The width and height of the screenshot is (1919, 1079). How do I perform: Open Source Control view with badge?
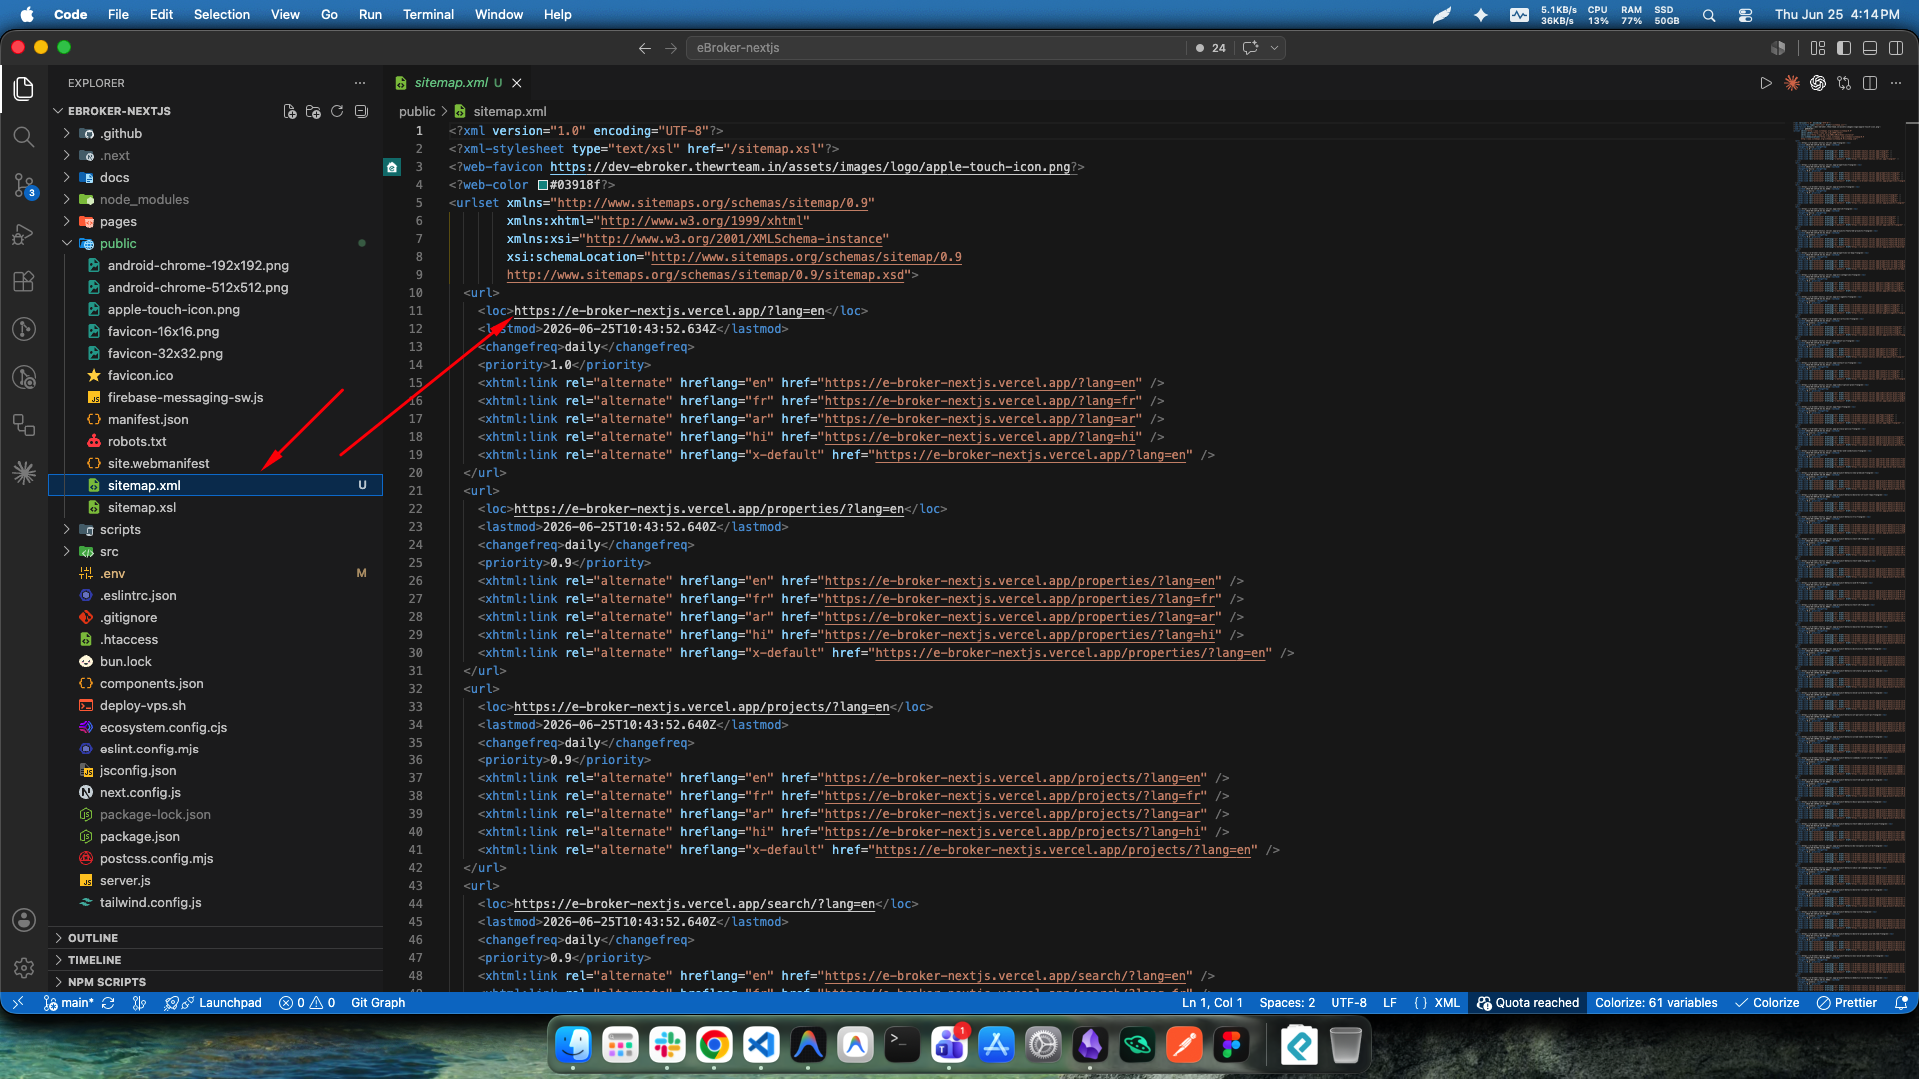(x=24, y=185)
